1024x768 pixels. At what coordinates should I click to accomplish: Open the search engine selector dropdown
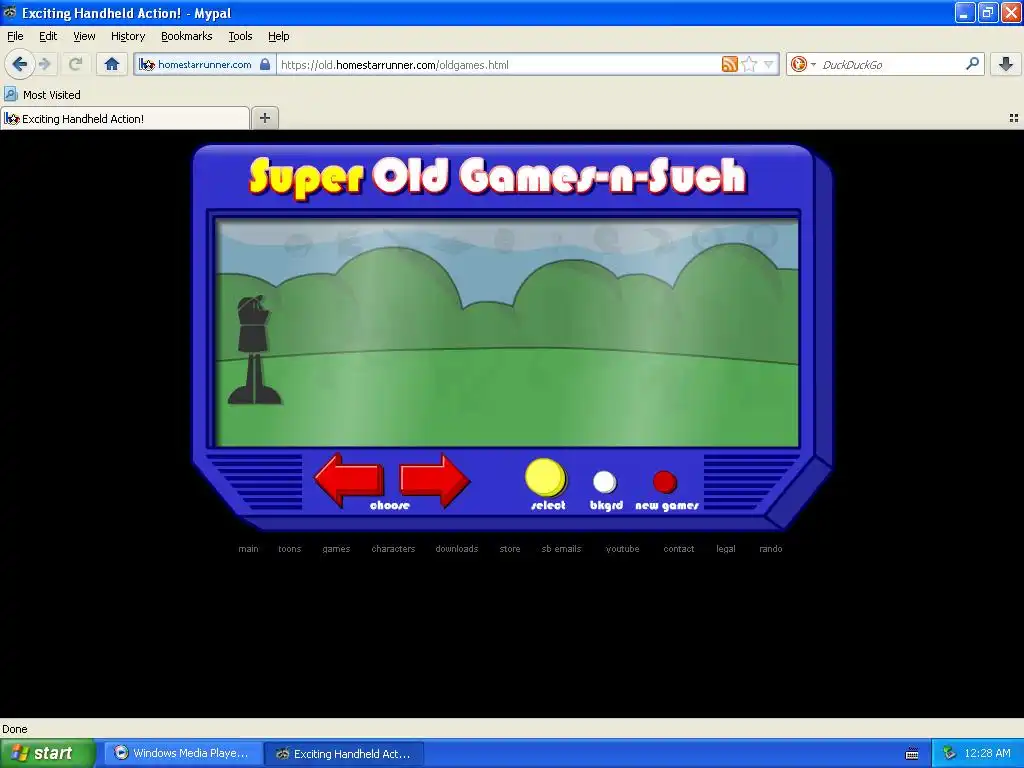point(803,64)
